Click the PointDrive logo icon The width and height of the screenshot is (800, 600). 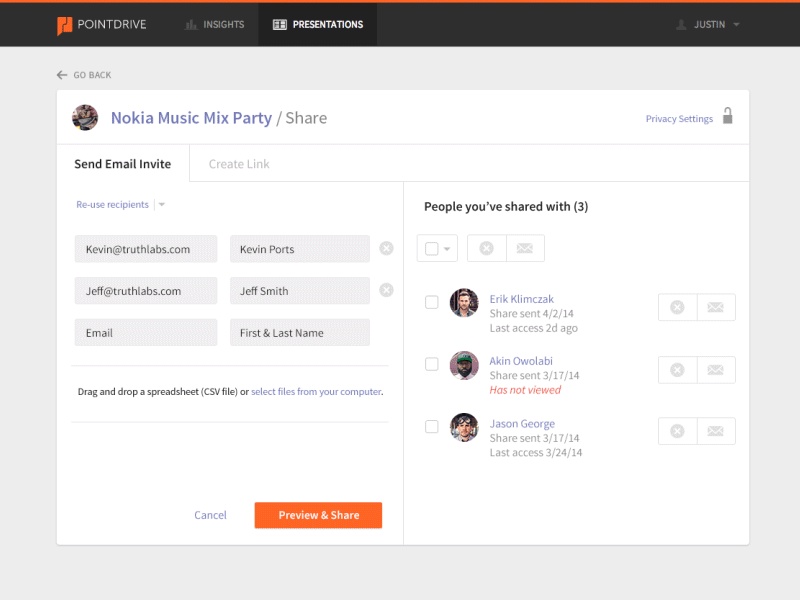[x=64, y=25]
